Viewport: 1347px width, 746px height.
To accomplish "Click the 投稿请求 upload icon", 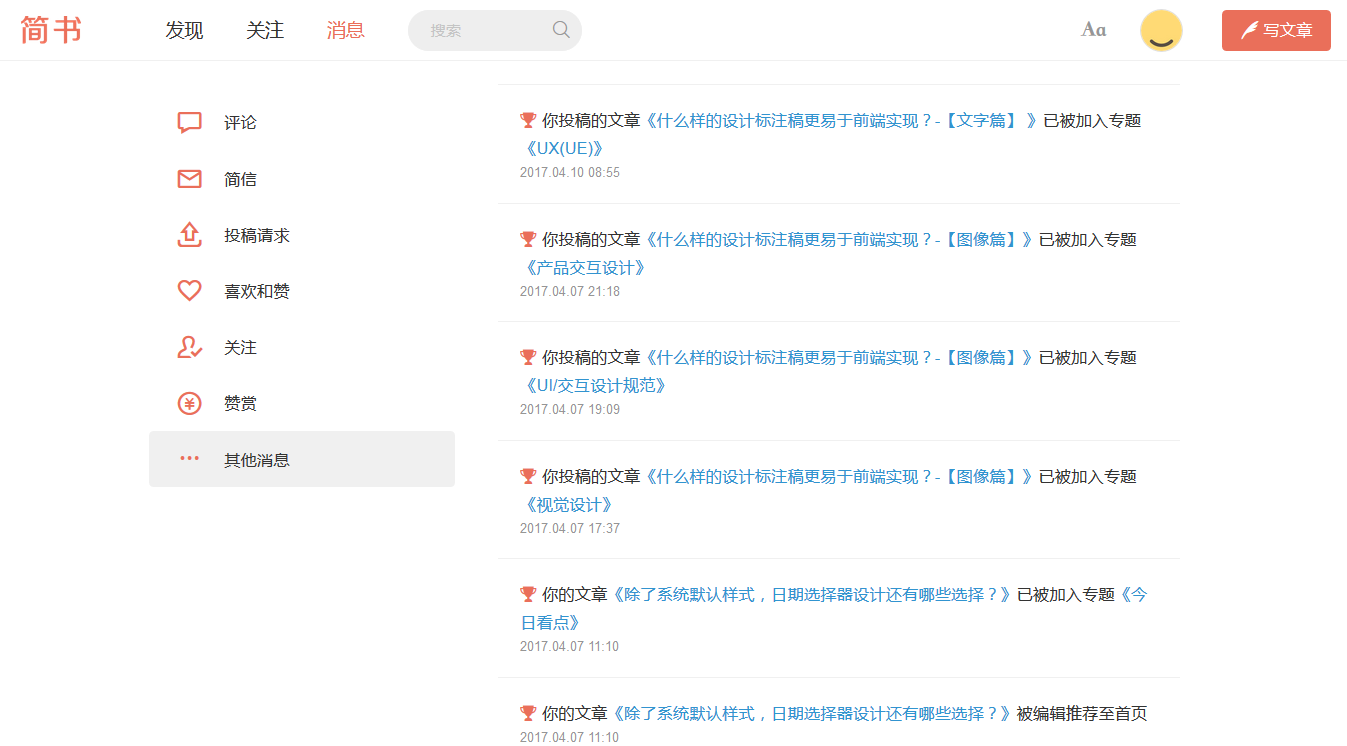I will (190, 235).
